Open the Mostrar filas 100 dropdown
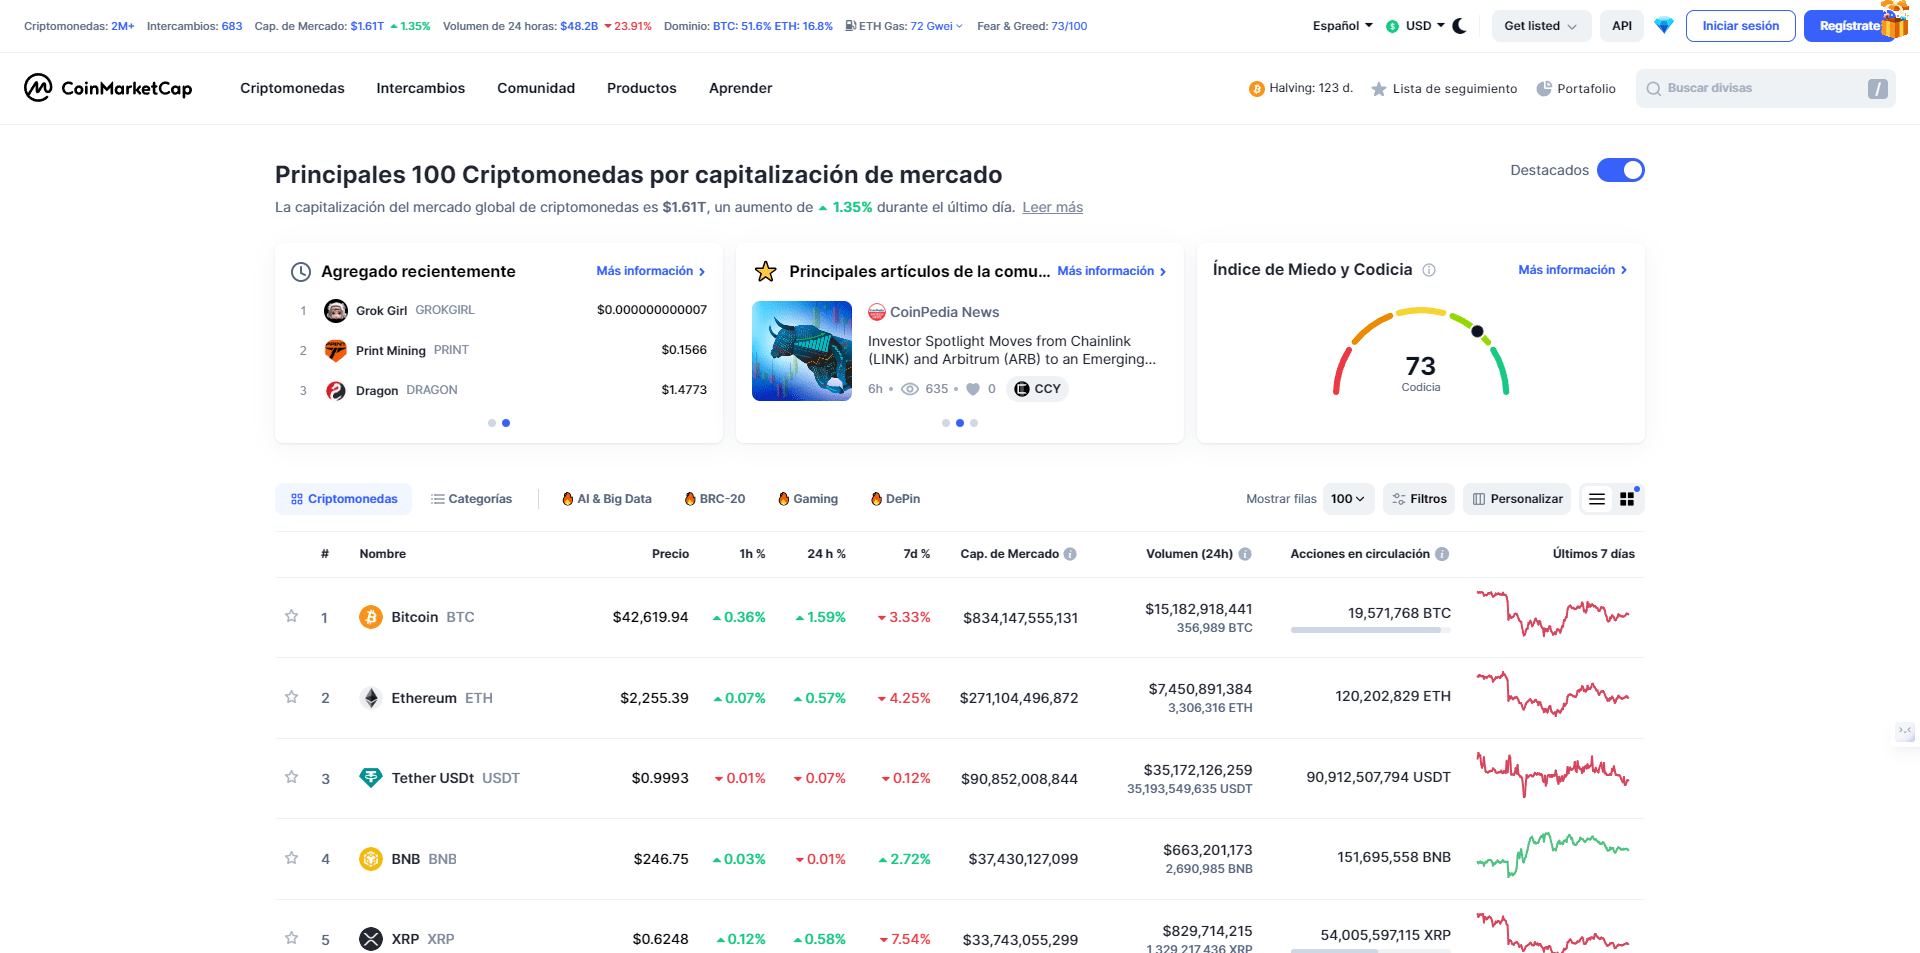 coord(1348,498)
